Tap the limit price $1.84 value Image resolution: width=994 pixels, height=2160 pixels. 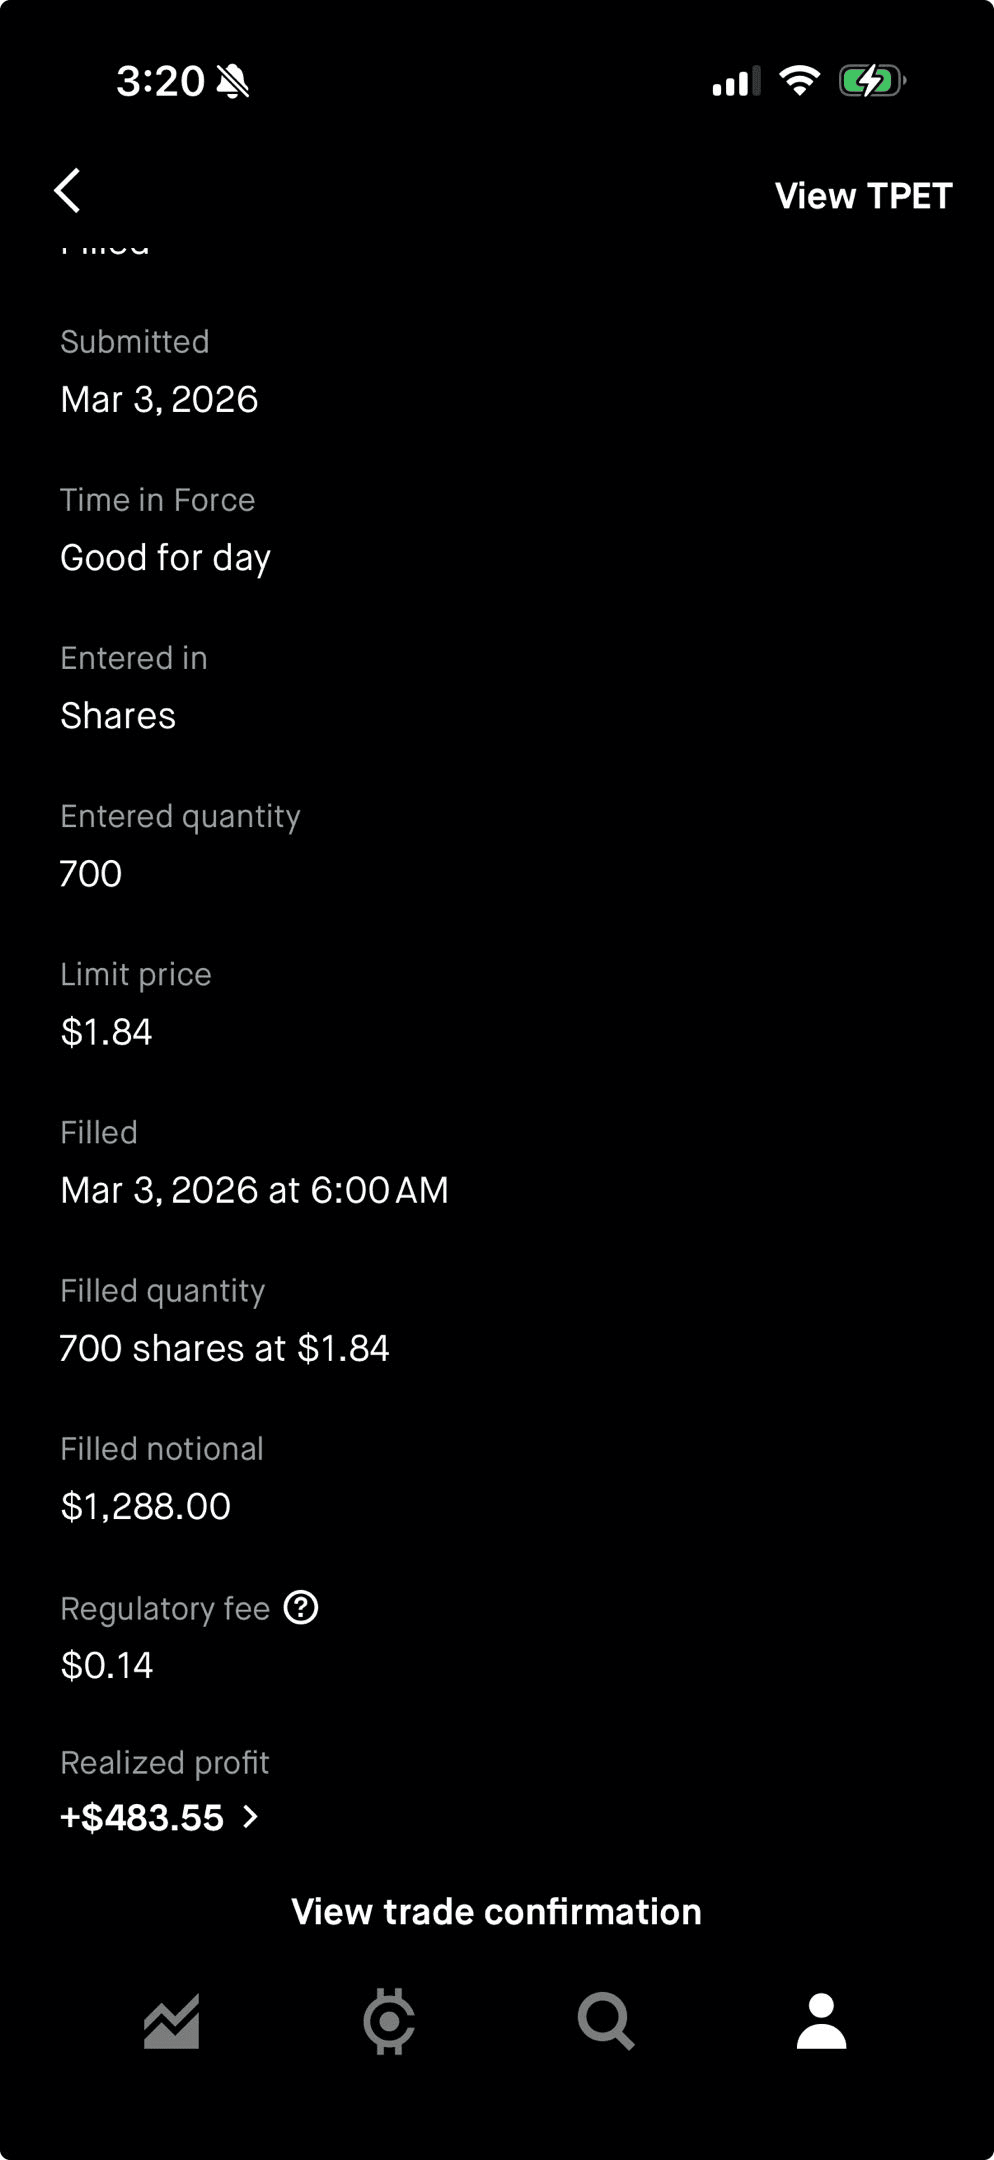106,1032
